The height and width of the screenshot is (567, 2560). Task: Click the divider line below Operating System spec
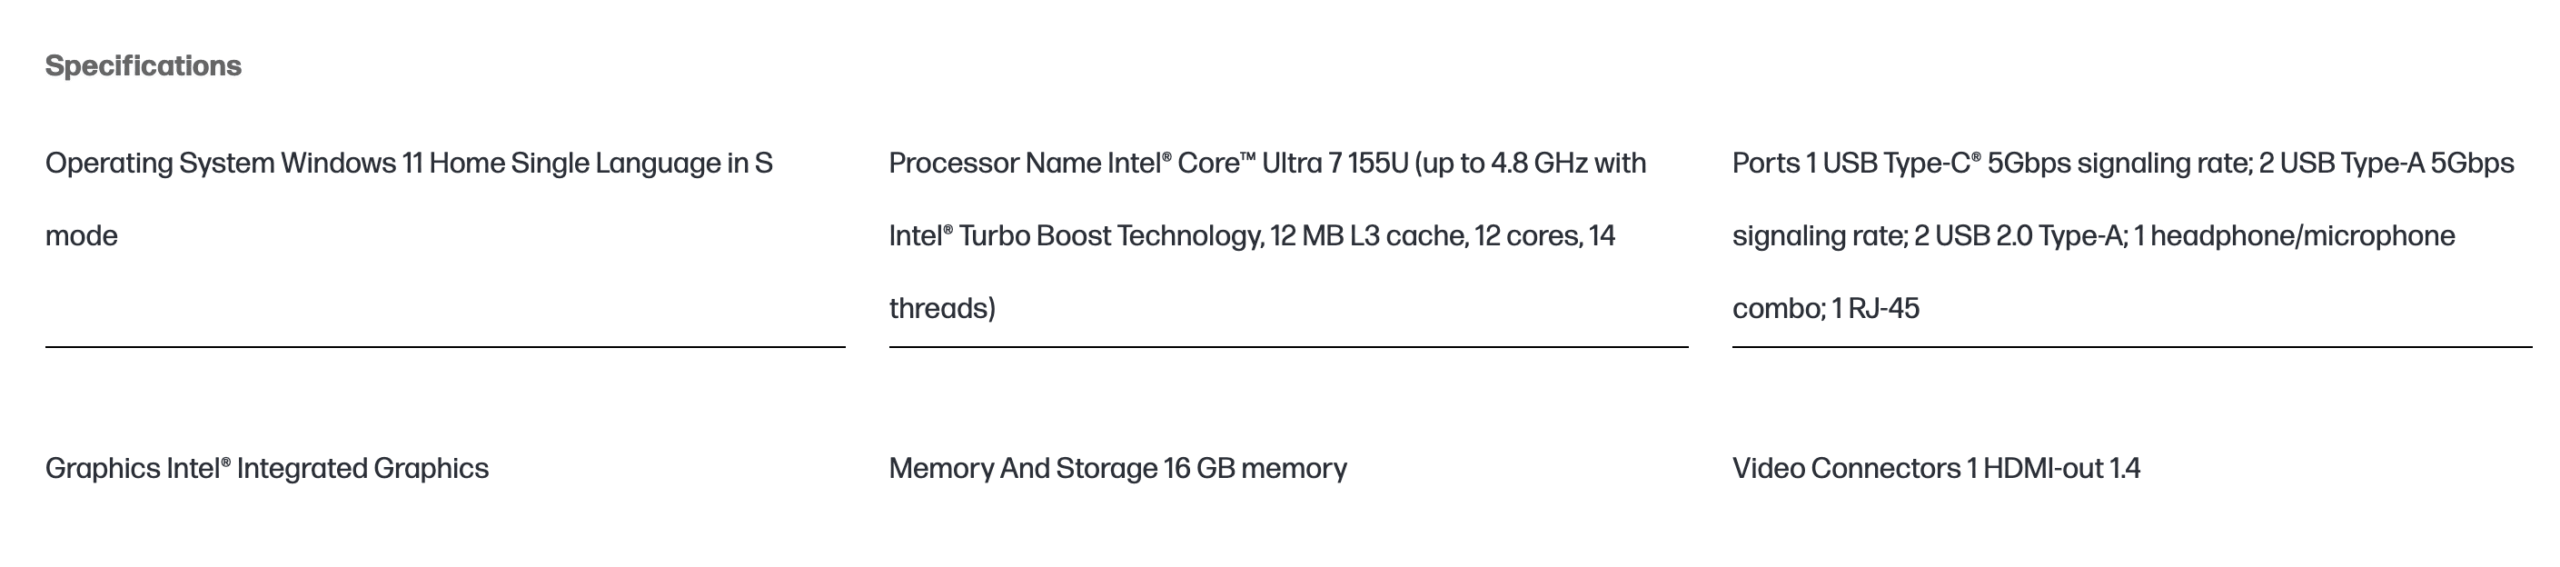[x=445, y=347]
